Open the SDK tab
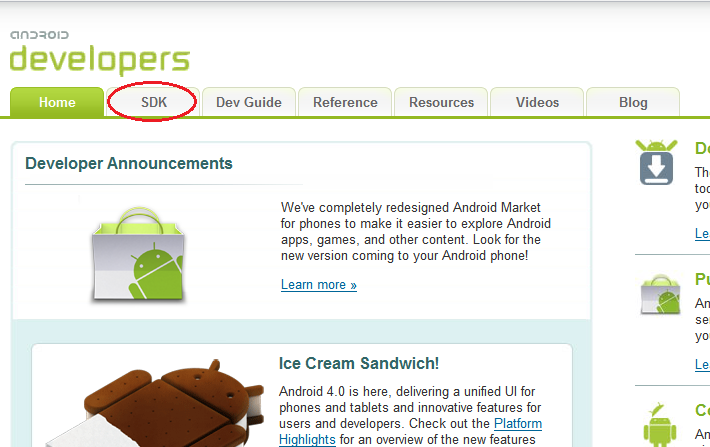The width and height of the screenshot is (710, 447). coord(154,102)
